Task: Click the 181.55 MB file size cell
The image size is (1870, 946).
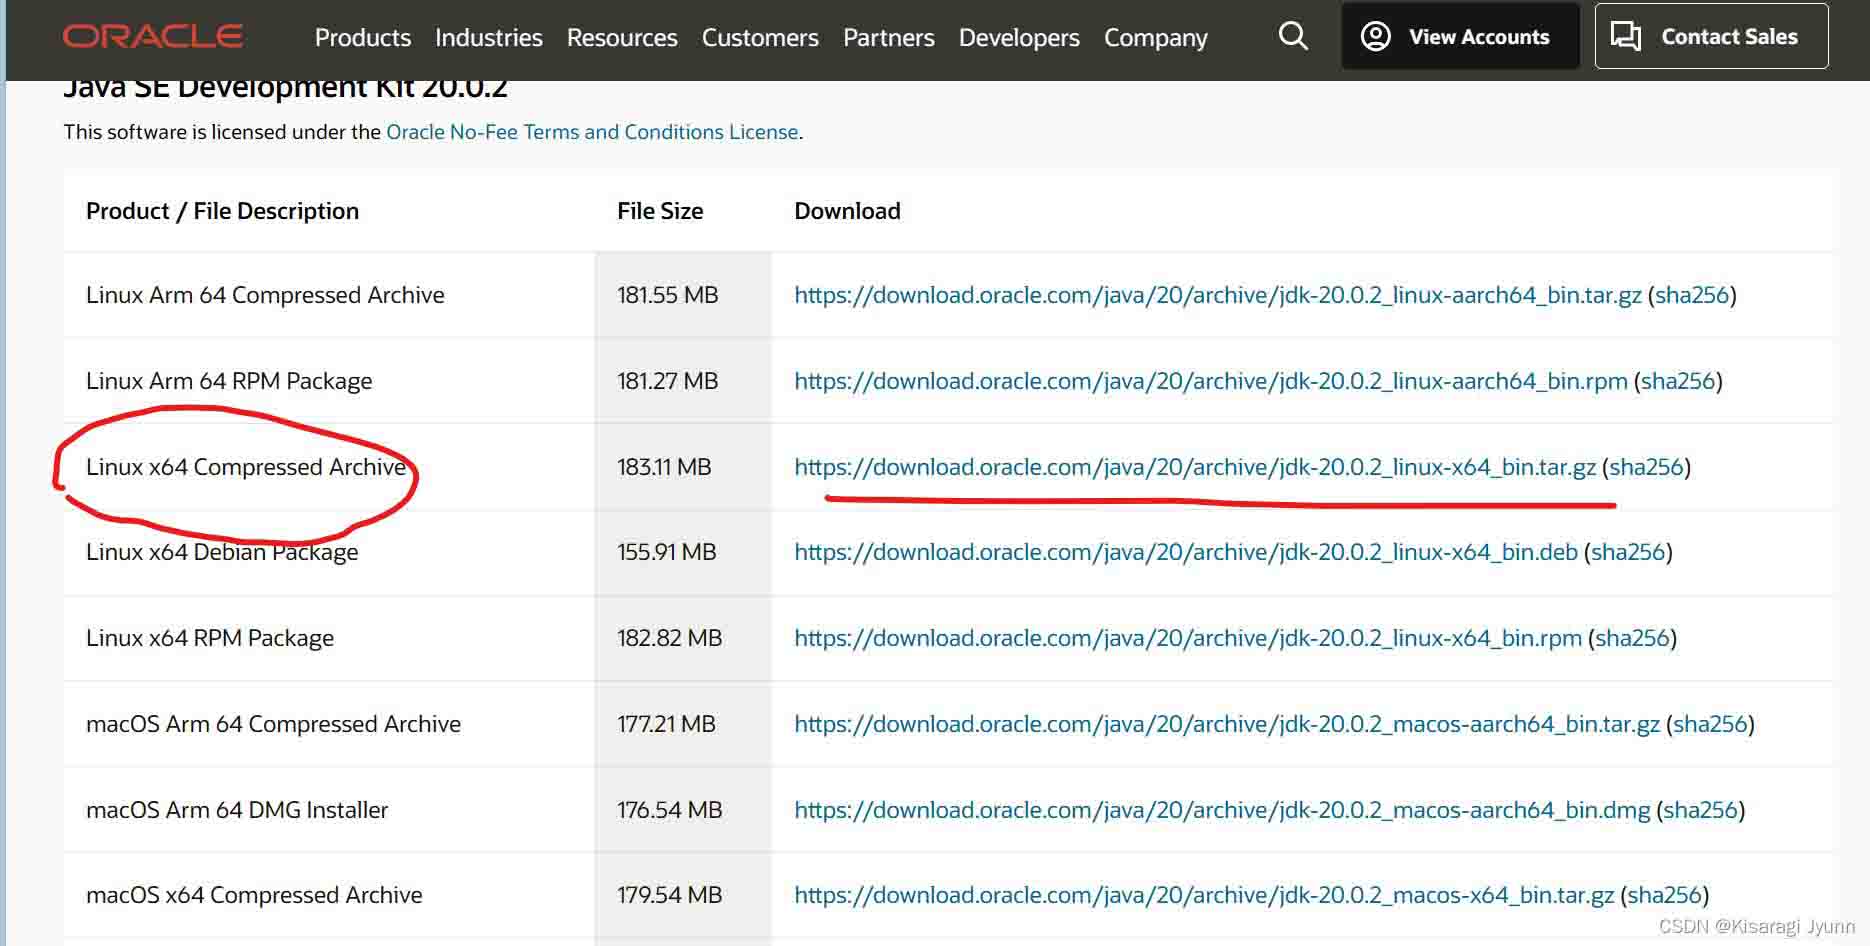Action: [683, 295]
